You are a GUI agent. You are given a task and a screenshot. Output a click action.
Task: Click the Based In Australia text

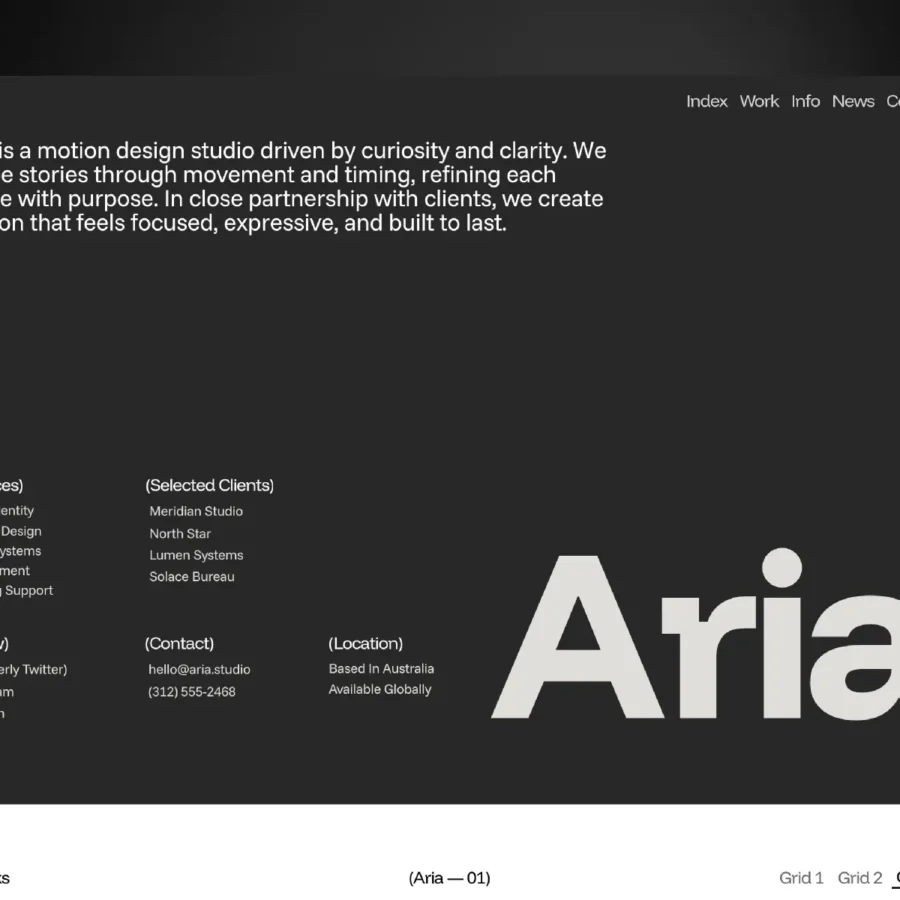(x=381, y=669)
